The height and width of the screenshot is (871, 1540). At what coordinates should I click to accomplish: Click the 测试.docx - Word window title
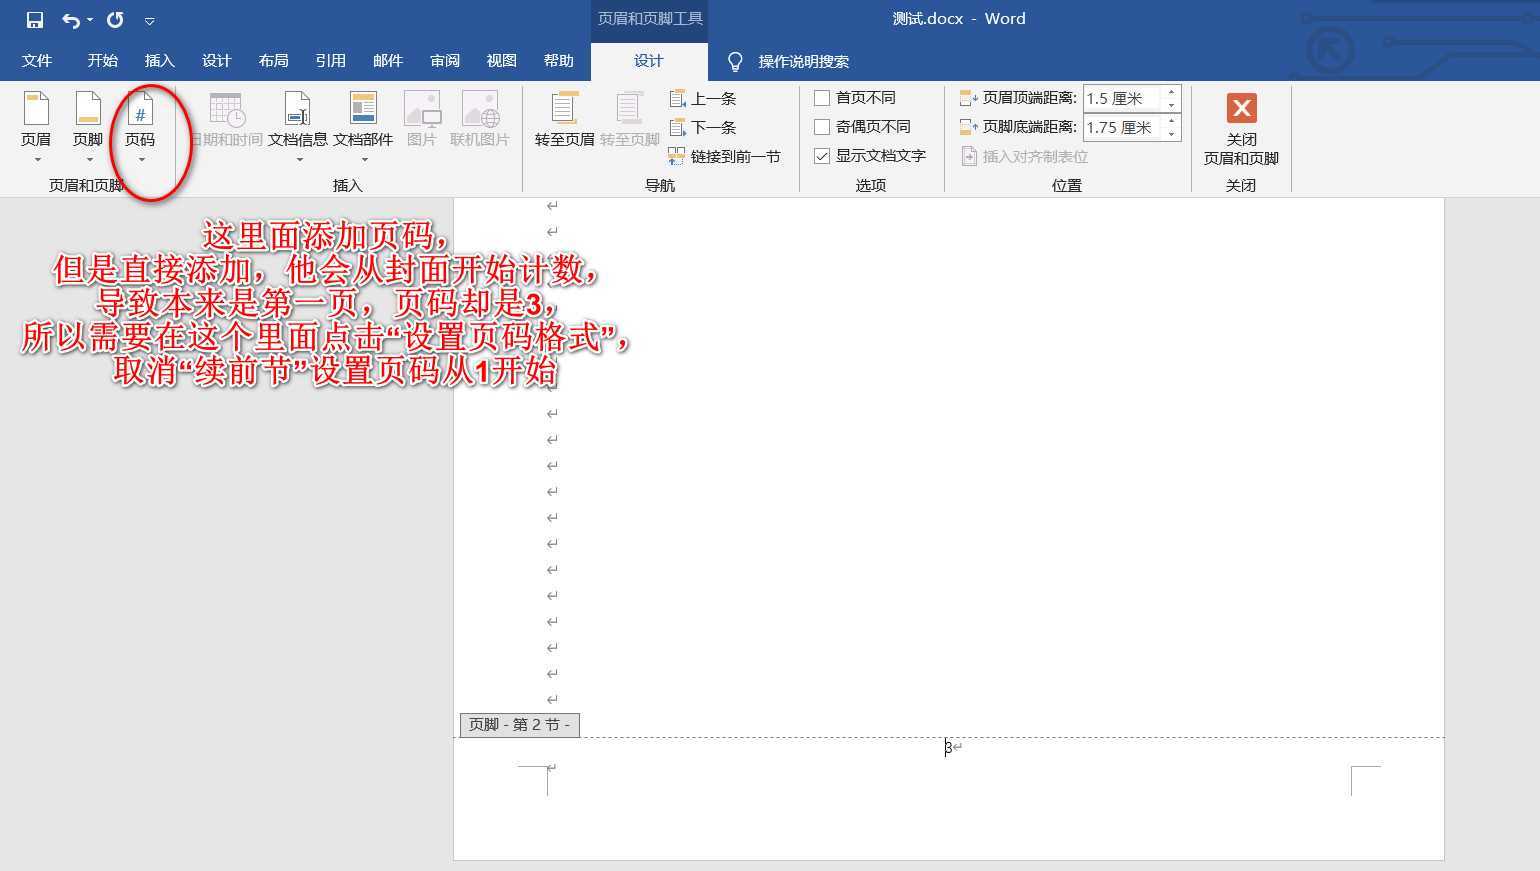pyautogui.click(x=959, y=19)
